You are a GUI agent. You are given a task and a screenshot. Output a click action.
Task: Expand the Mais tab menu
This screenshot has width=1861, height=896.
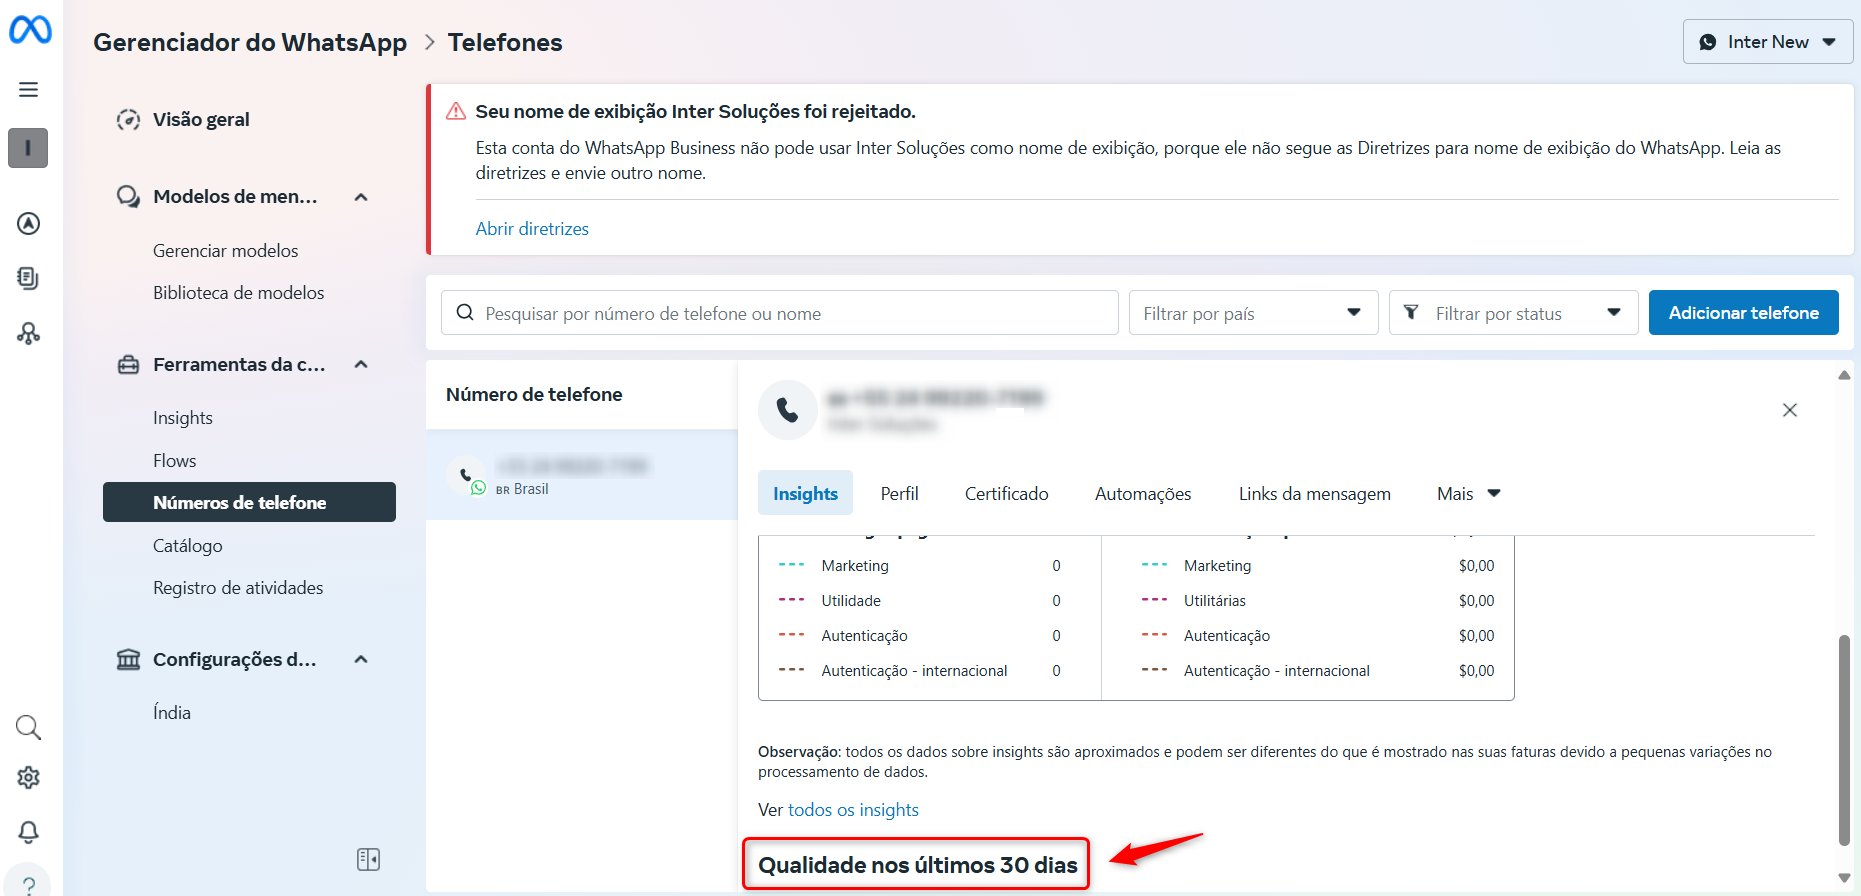[x=1468, y=494]
